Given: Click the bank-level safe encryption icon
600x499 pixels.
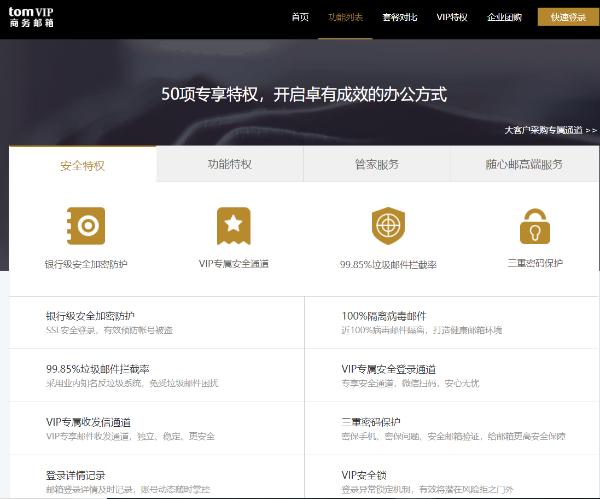Looking at the screenshot, I should pyautogui.click(x=86, y=226).
